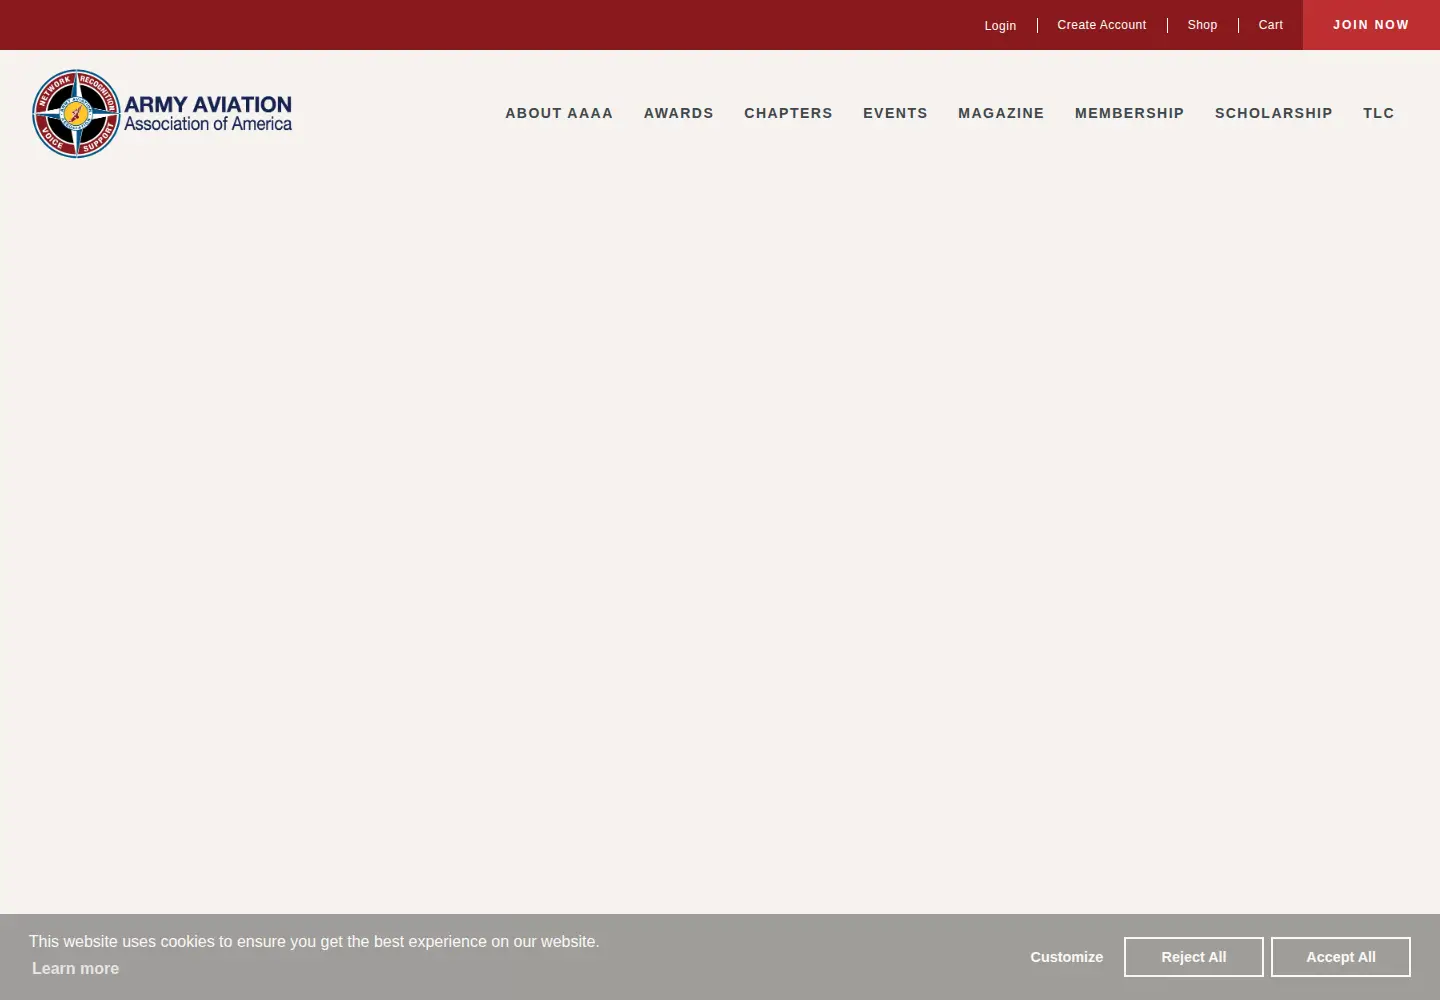
Task: Click the Join Now button
Action: 1371,25
